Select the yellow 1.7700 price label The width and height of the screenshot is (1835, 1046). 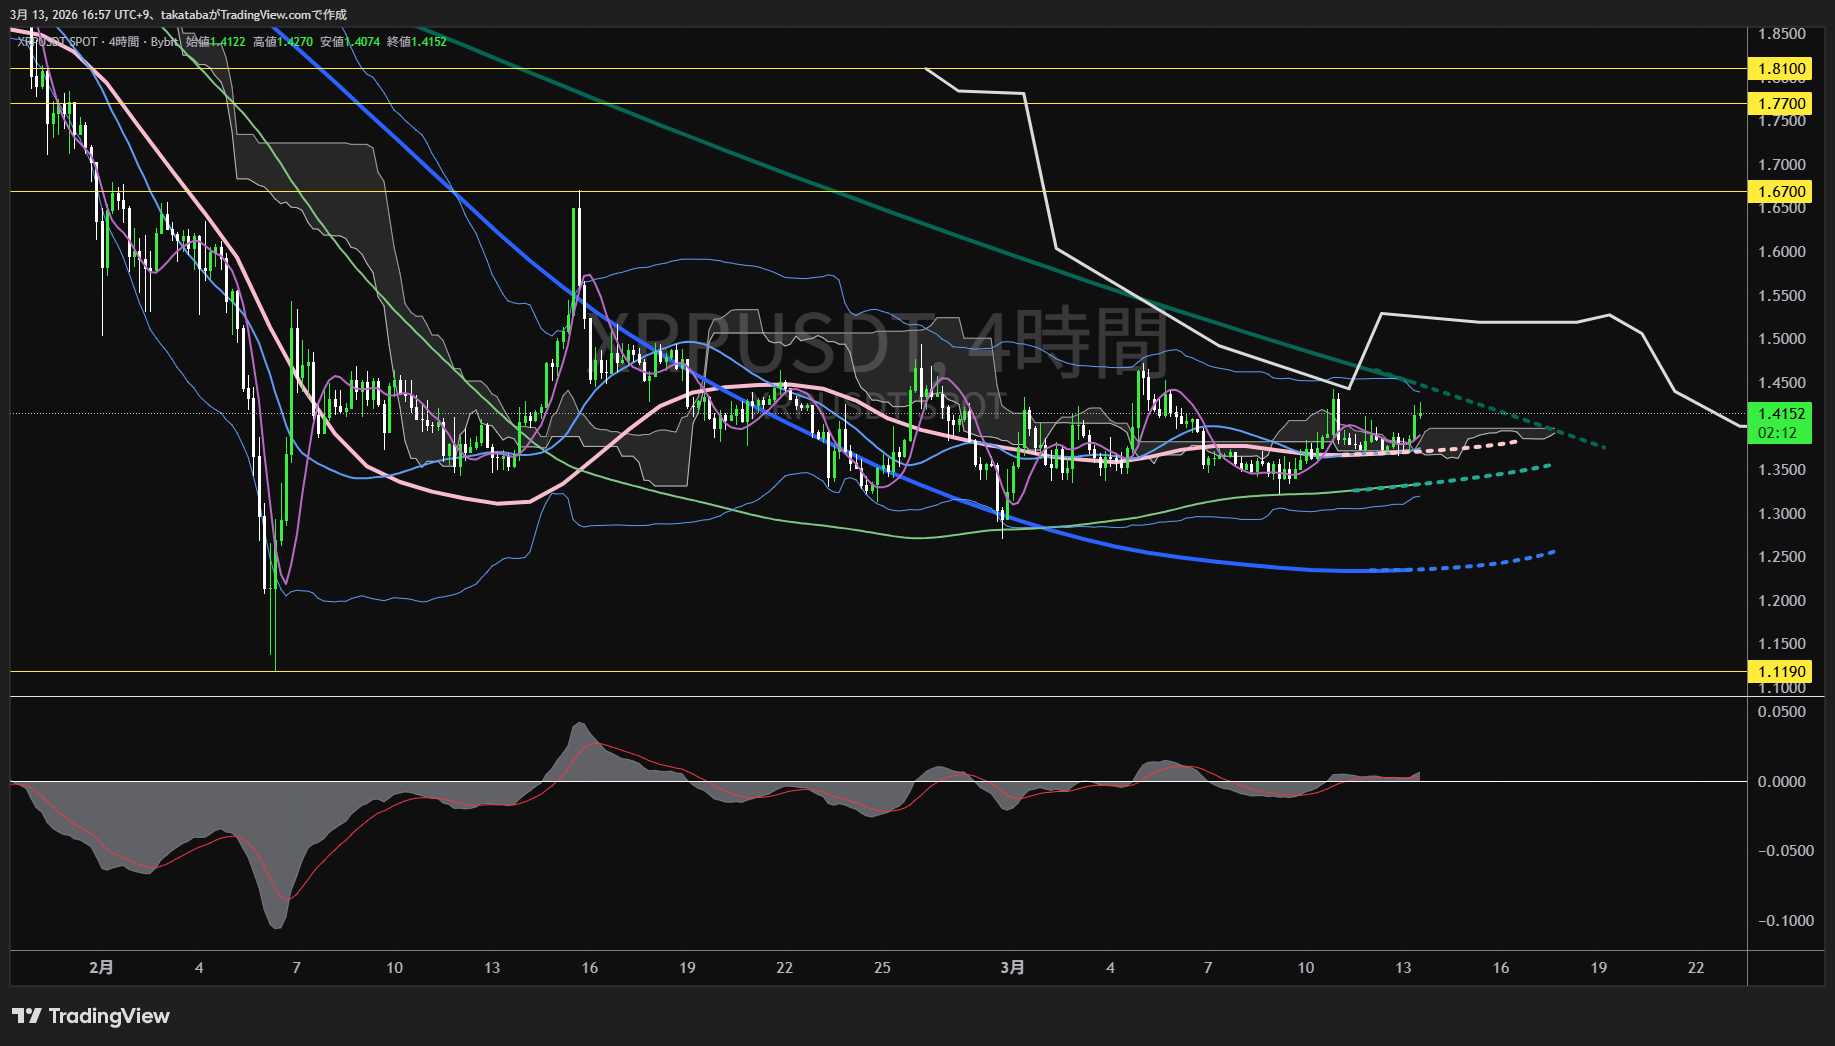pyautogui.click(x=1781, y=104)
